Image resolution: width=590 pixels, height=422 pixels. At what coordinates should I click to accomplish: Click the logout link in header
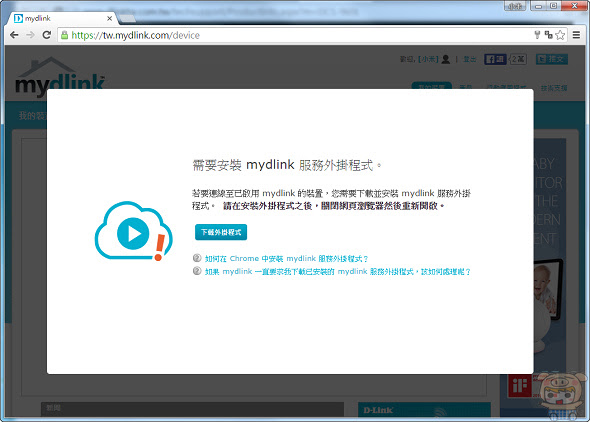469,59
